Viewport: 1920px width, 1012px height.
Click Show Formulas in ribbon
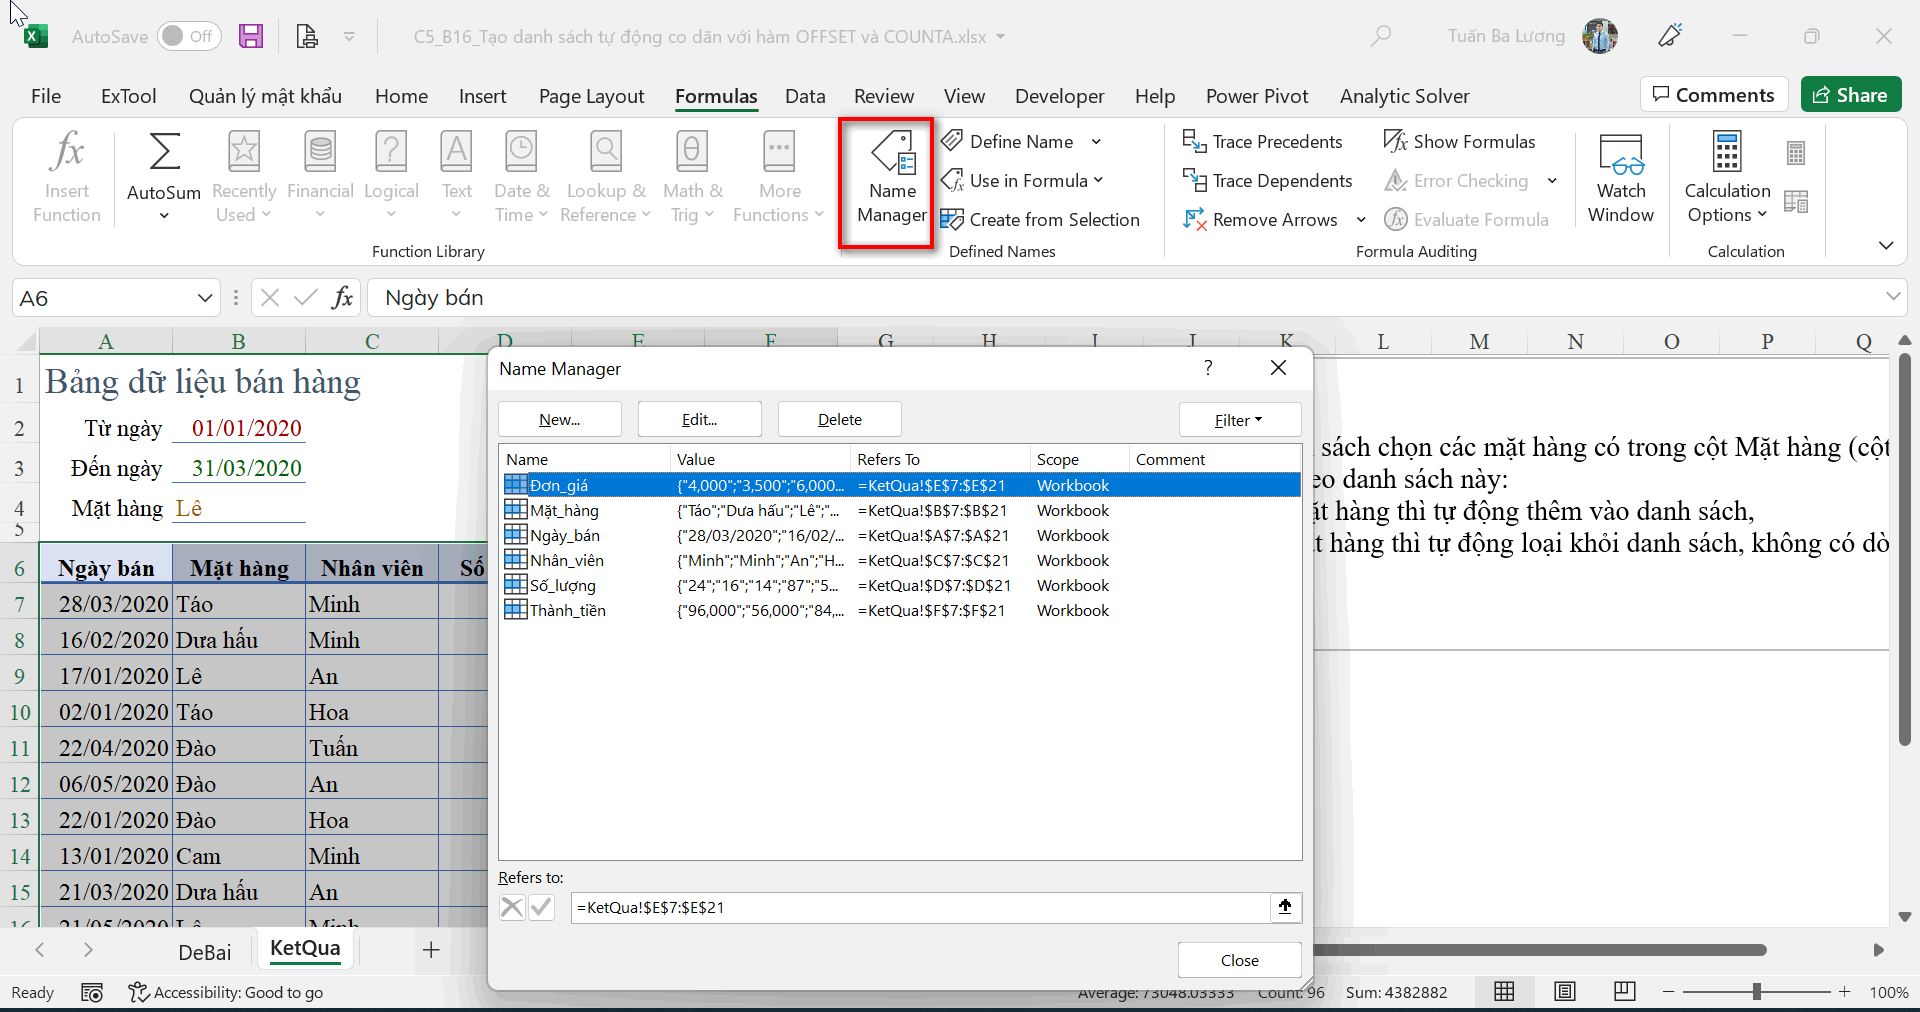click(x=1460, y=142)
